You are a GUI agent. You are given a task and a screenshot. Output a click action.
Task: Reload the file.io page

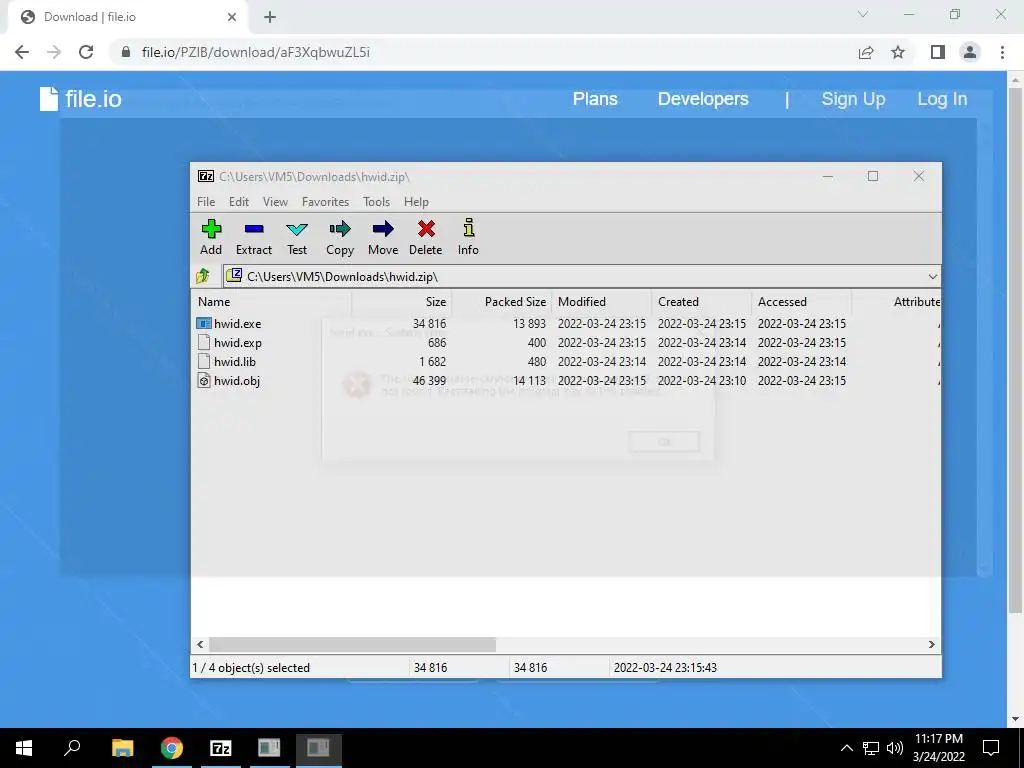tap(86, 52)
